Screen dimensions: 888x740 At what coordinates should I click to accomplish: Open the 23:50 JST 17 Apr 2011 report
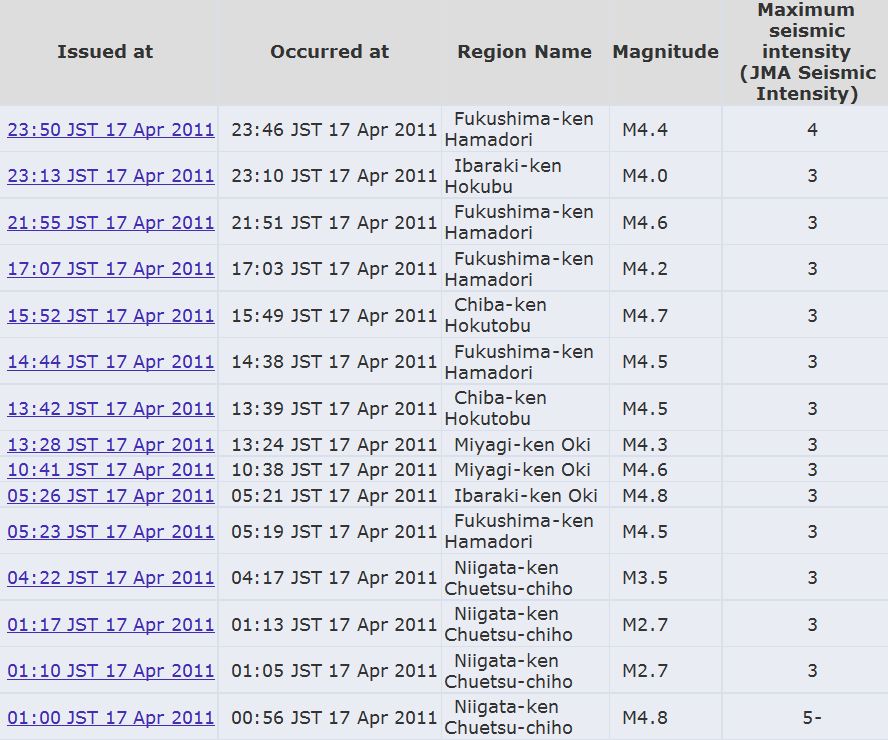[110, 130]
